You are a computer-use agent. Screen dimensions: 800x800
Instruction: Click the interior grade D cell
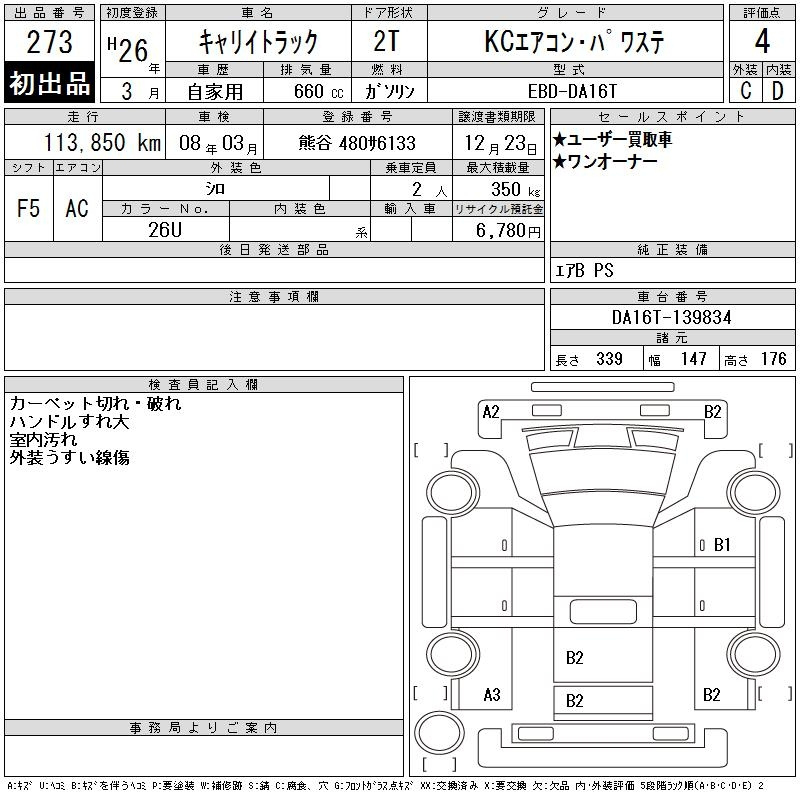tap(778, 90)
